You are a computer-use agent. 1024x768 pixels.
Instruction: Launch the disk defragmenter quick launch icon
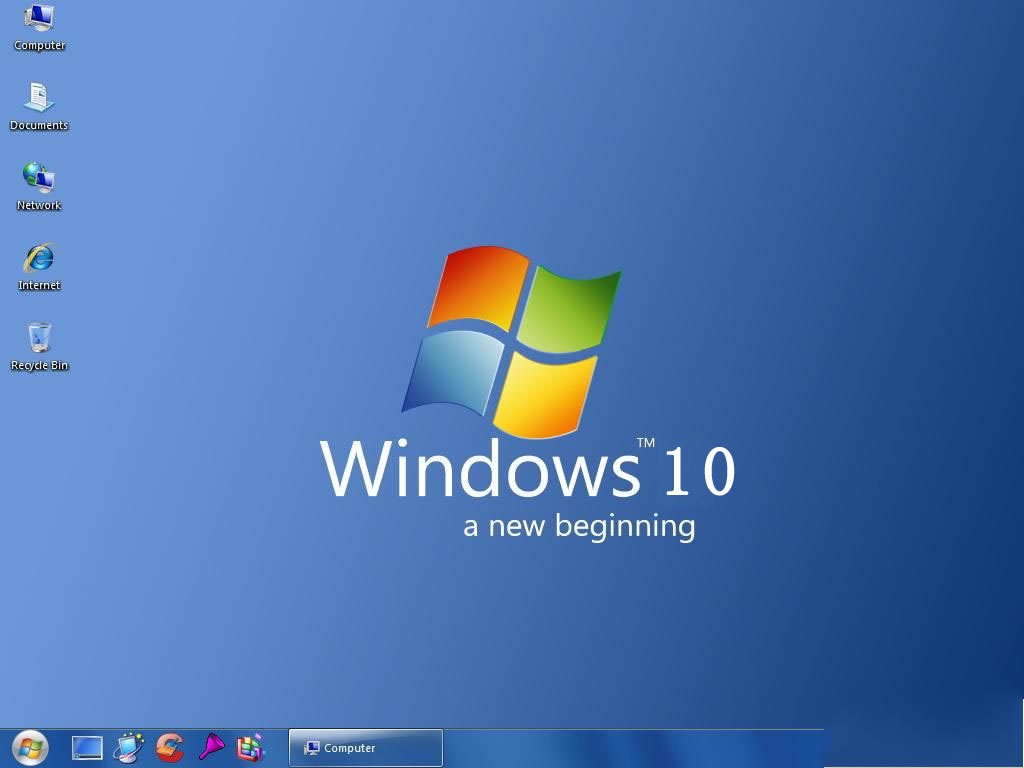pyautogui.click(x=249, y=747)
